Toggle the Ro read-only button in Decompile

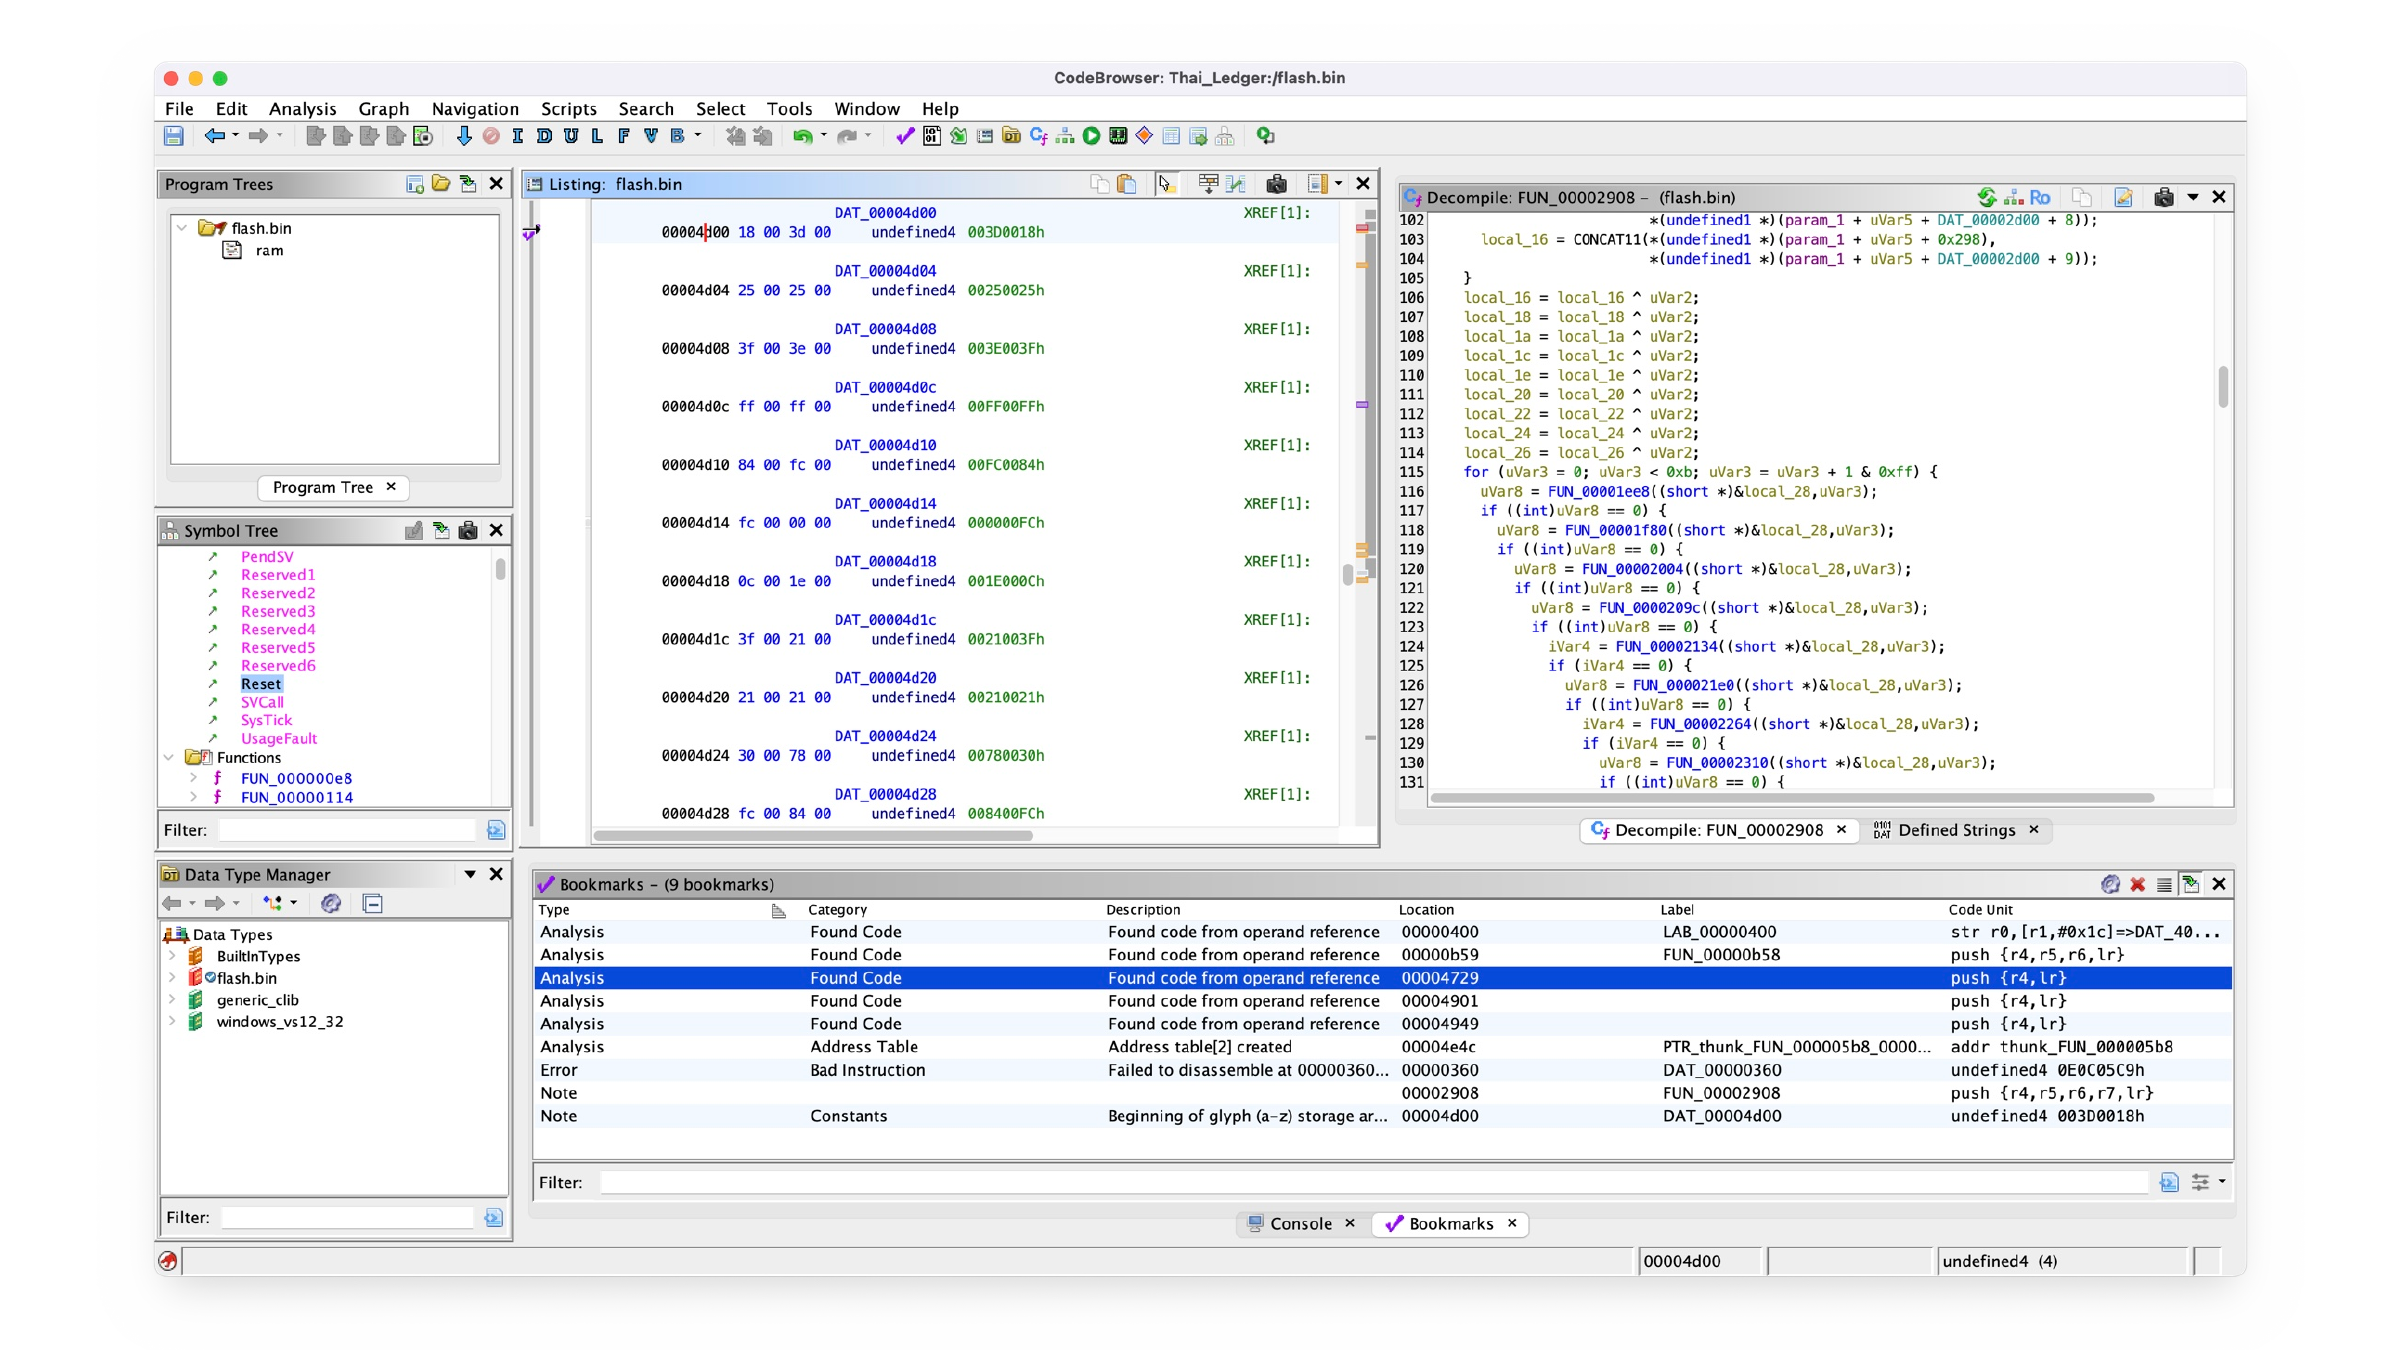pos(2040,197)
